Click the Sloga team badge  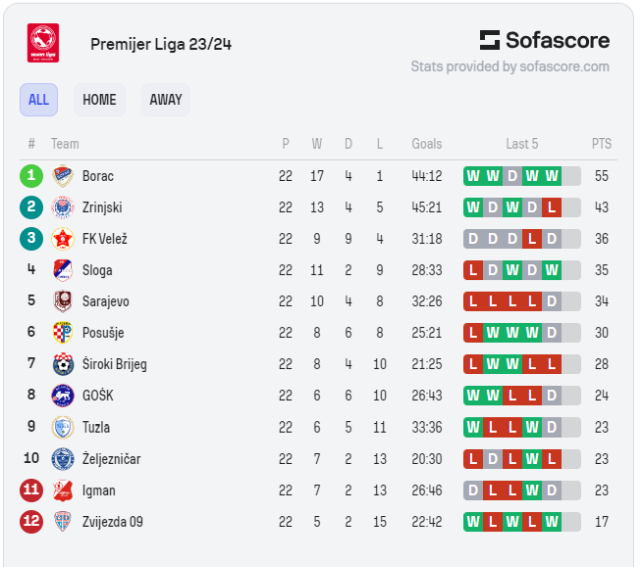(x=62, y=270)
